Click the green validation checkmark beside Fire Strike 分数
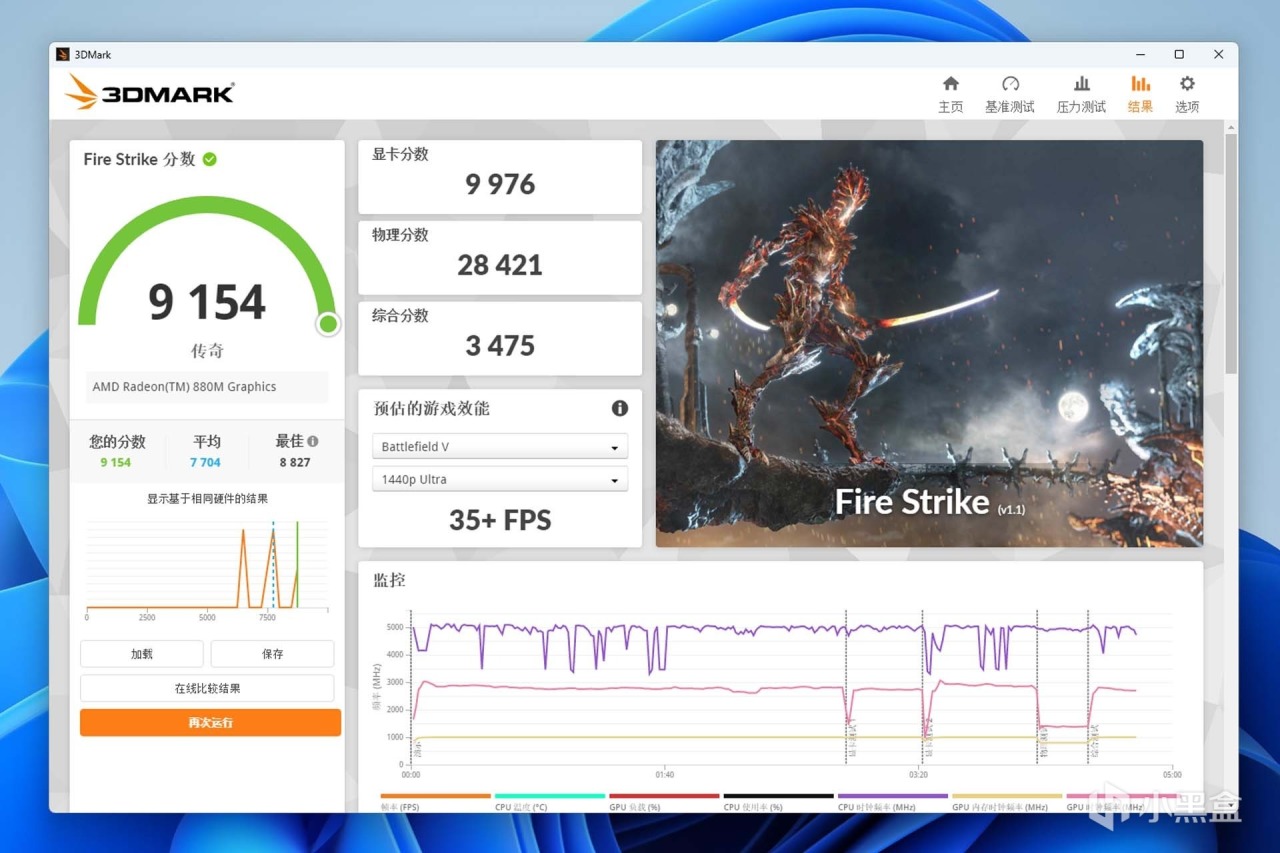Screen dimensions: 1280x853 coord(210,159)
